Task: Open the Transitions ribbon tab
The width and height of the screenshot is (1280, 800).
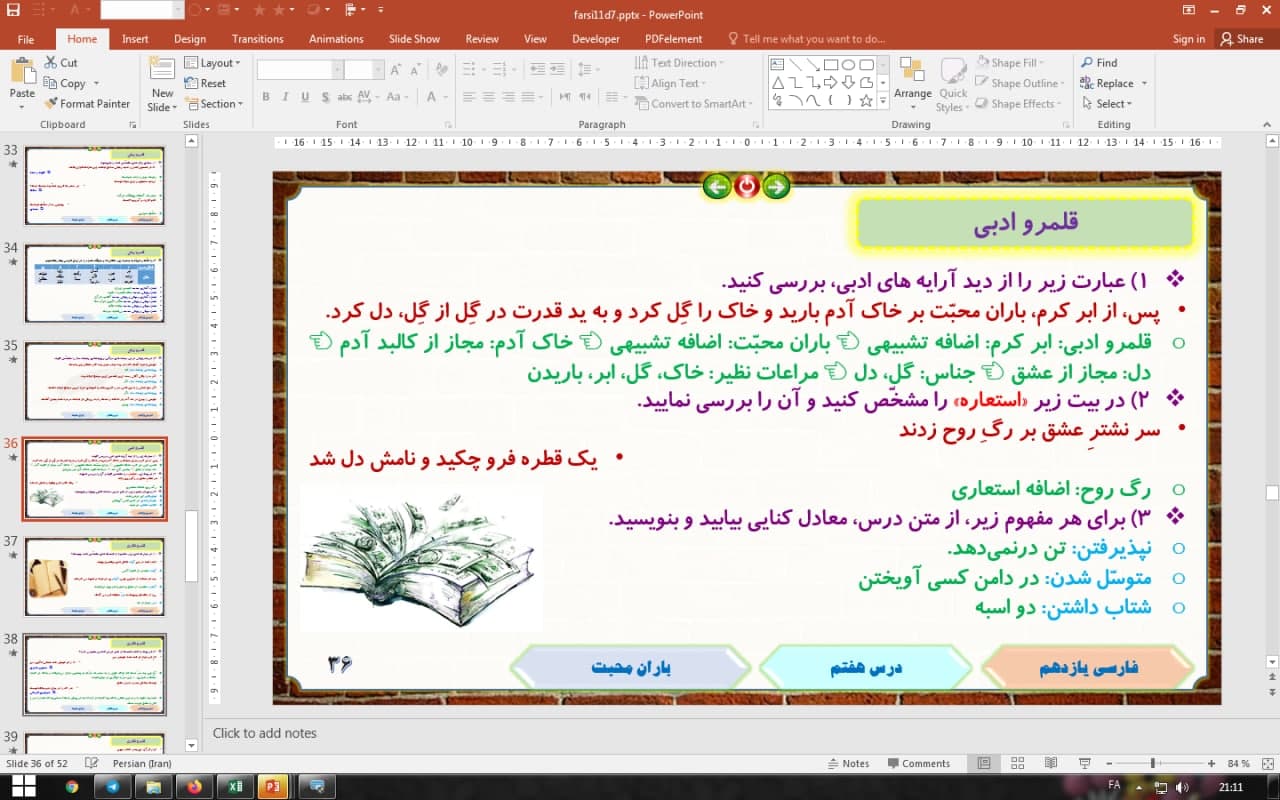Action: pos(257,39)
